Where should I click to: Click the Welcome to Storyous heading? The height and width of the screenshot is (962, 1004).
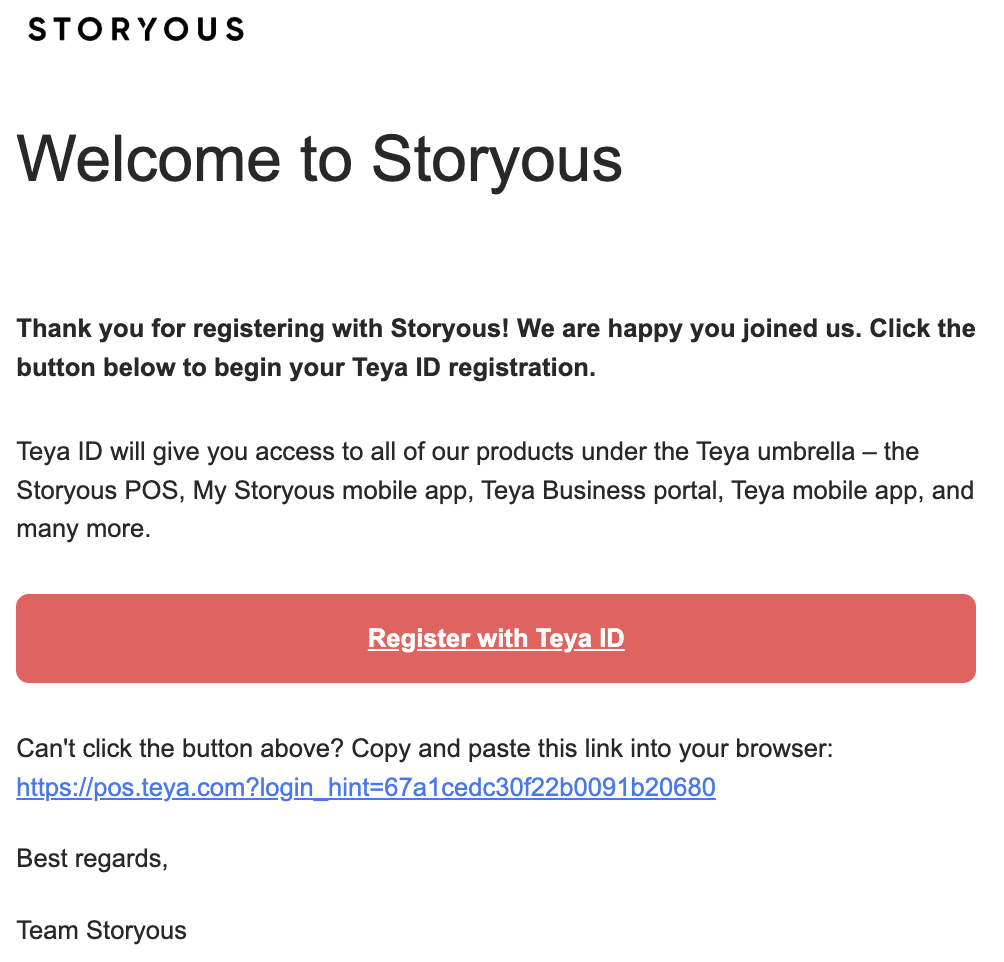pos(319,159)
